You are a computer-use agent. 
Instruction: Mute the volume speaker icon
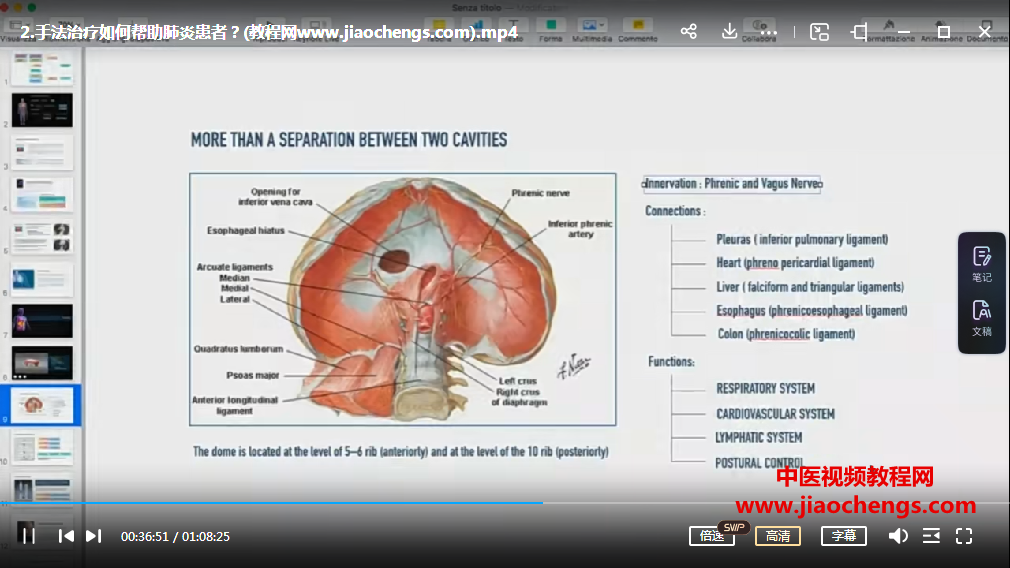coord(898,536)
